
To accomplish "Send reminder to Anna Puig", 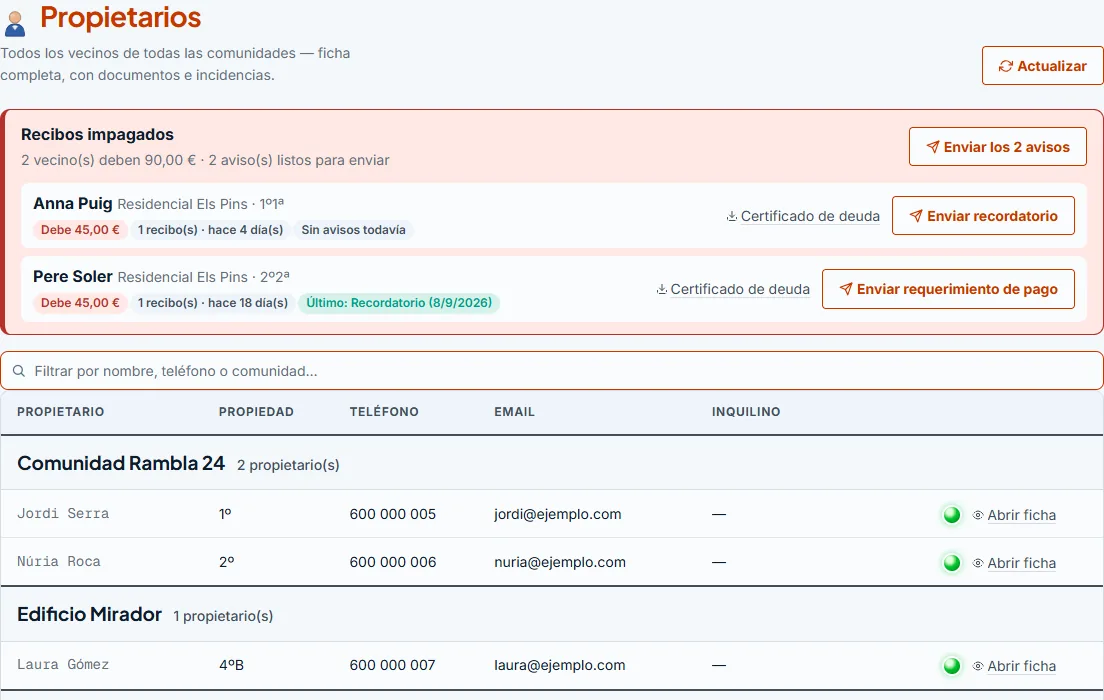I will [983, 215].
